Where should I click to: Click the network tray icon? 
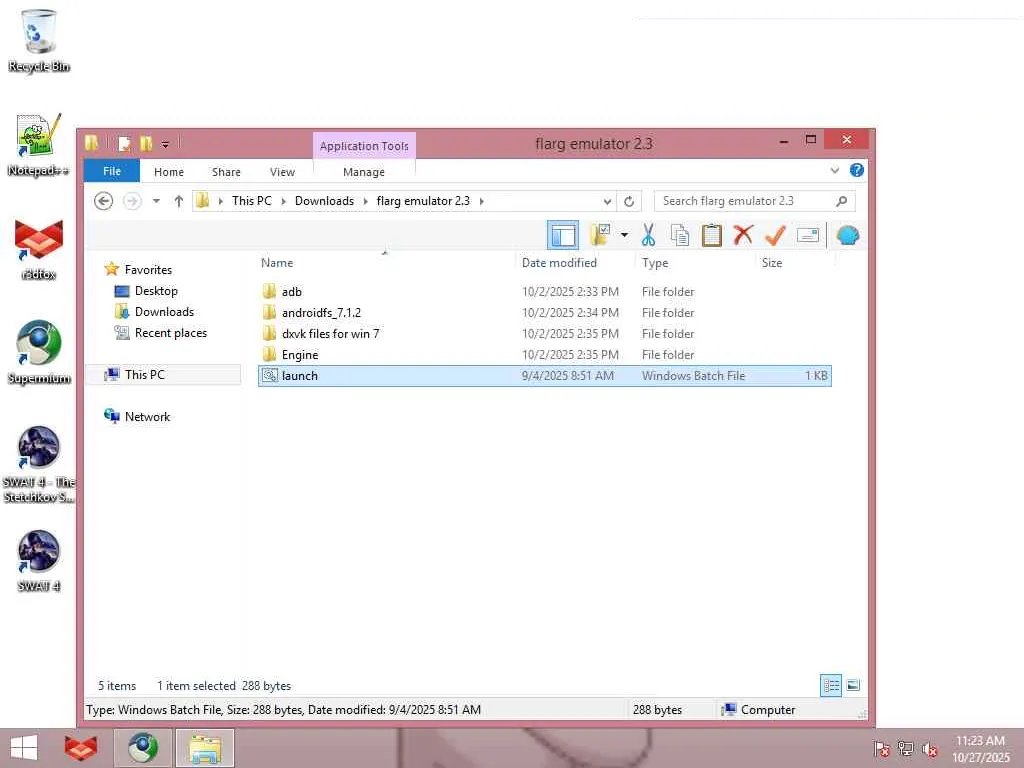tap(906, 748)
